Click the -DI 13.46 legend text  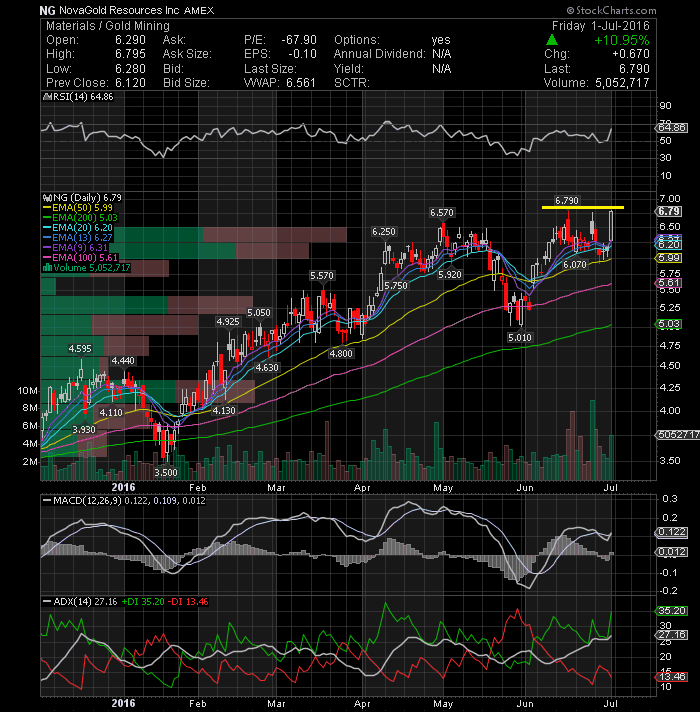(x=188, y=602)
